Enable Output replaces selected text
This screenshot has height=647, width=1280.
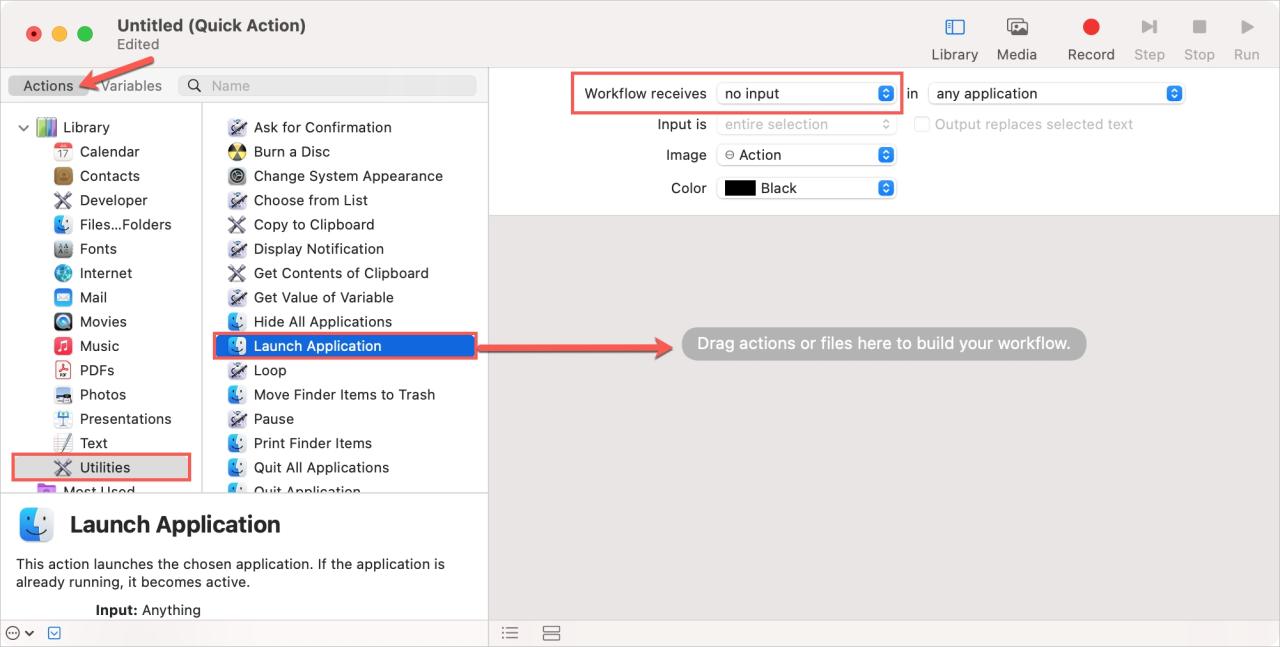click(921, 124)
